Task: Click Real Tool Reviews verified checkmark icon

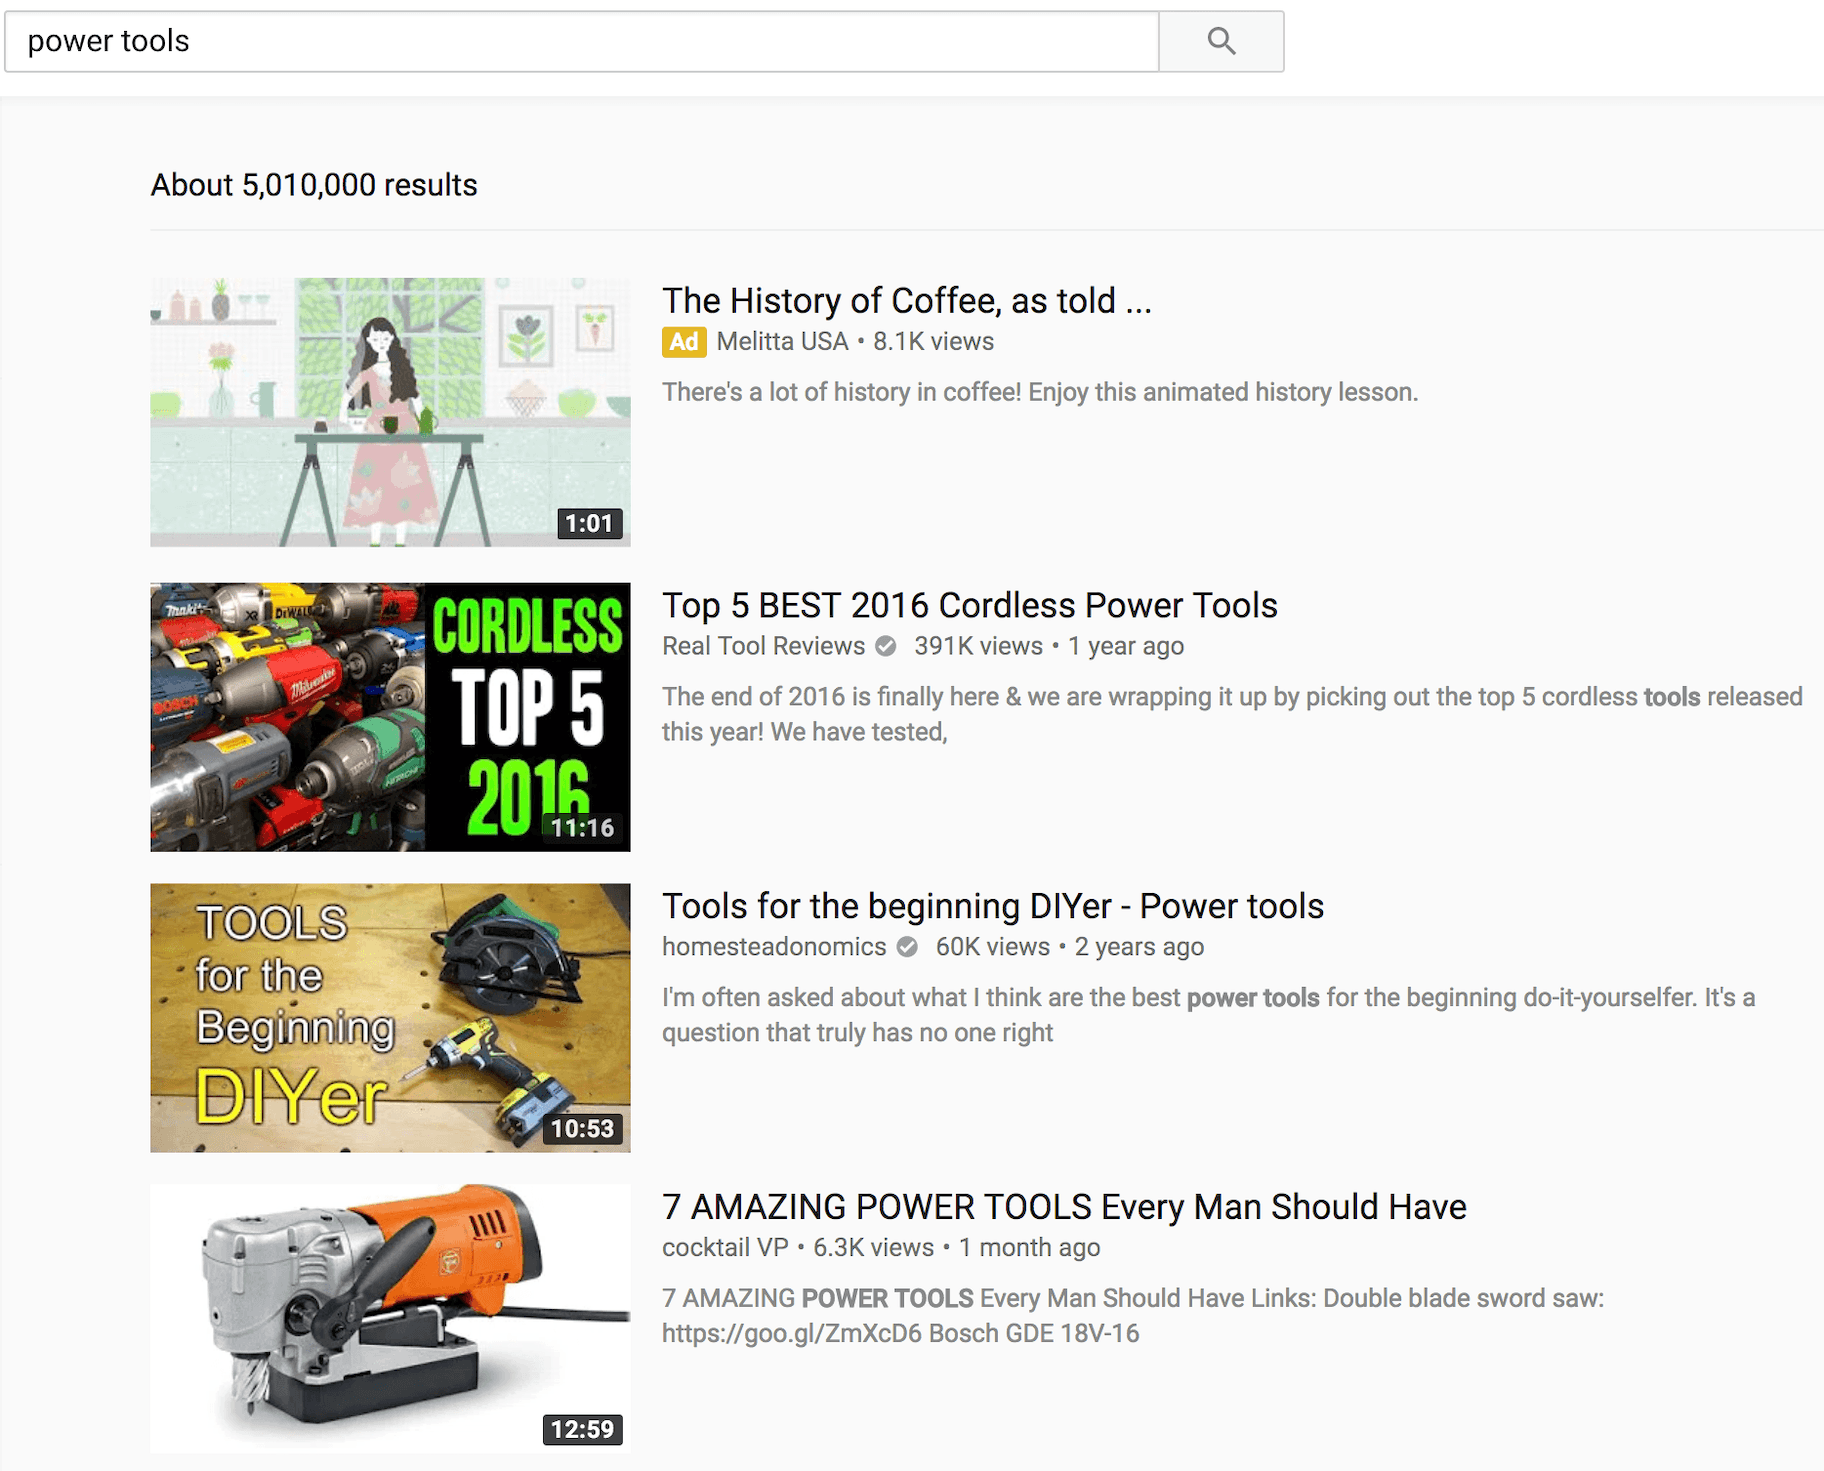Action: point(886,646)
